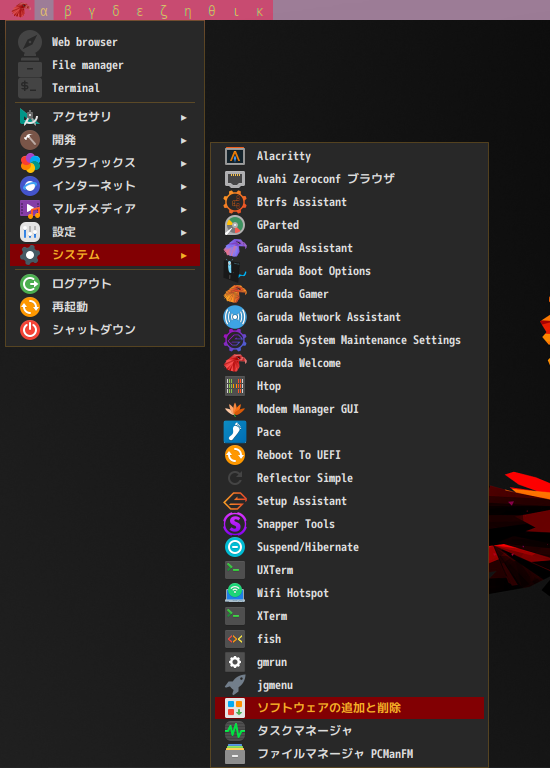This screenshot has height=768, width=550.
Task: Click the Garuda Assistant eagle icon
Action: click(235, 248)
